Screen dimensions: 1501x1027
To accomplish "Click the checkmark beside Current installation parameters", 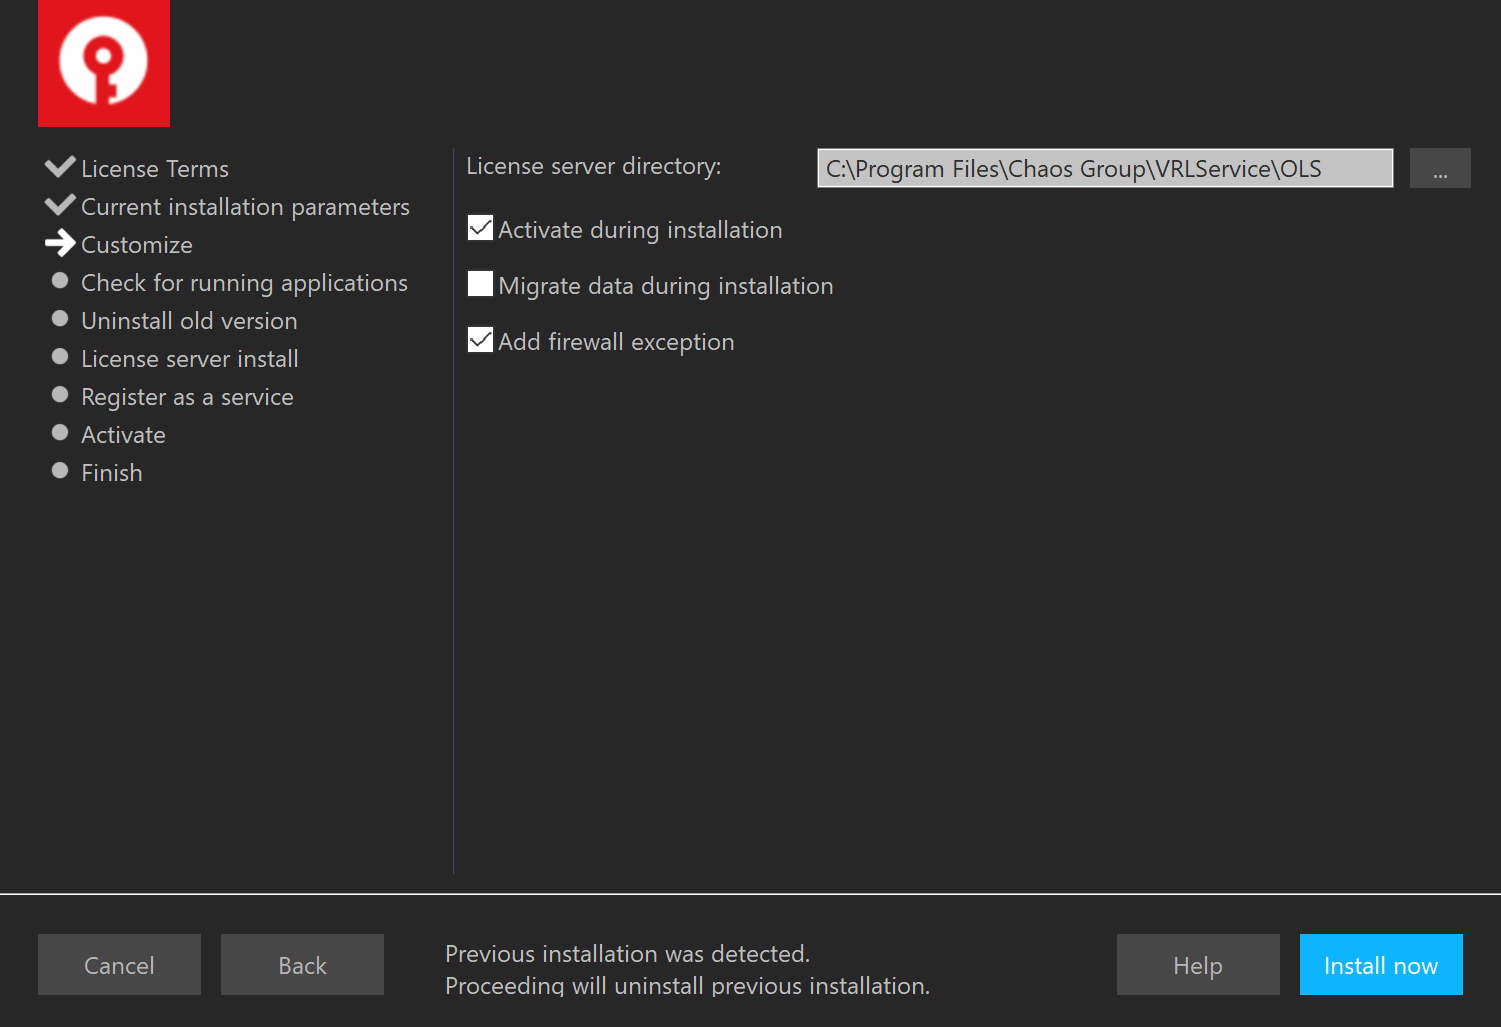I will [x=61, y=204].
